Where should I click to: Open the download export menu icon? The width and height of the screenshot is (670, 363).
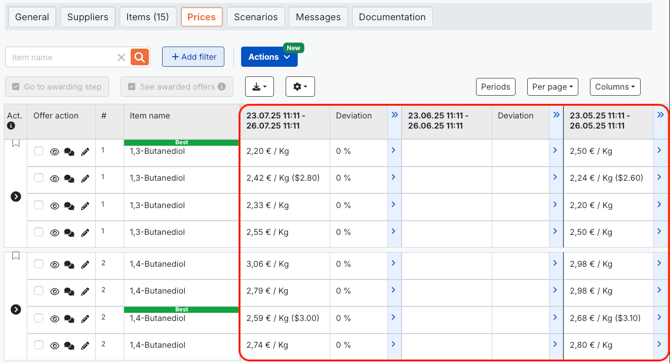pyautogui.click(x=259, y=87)
